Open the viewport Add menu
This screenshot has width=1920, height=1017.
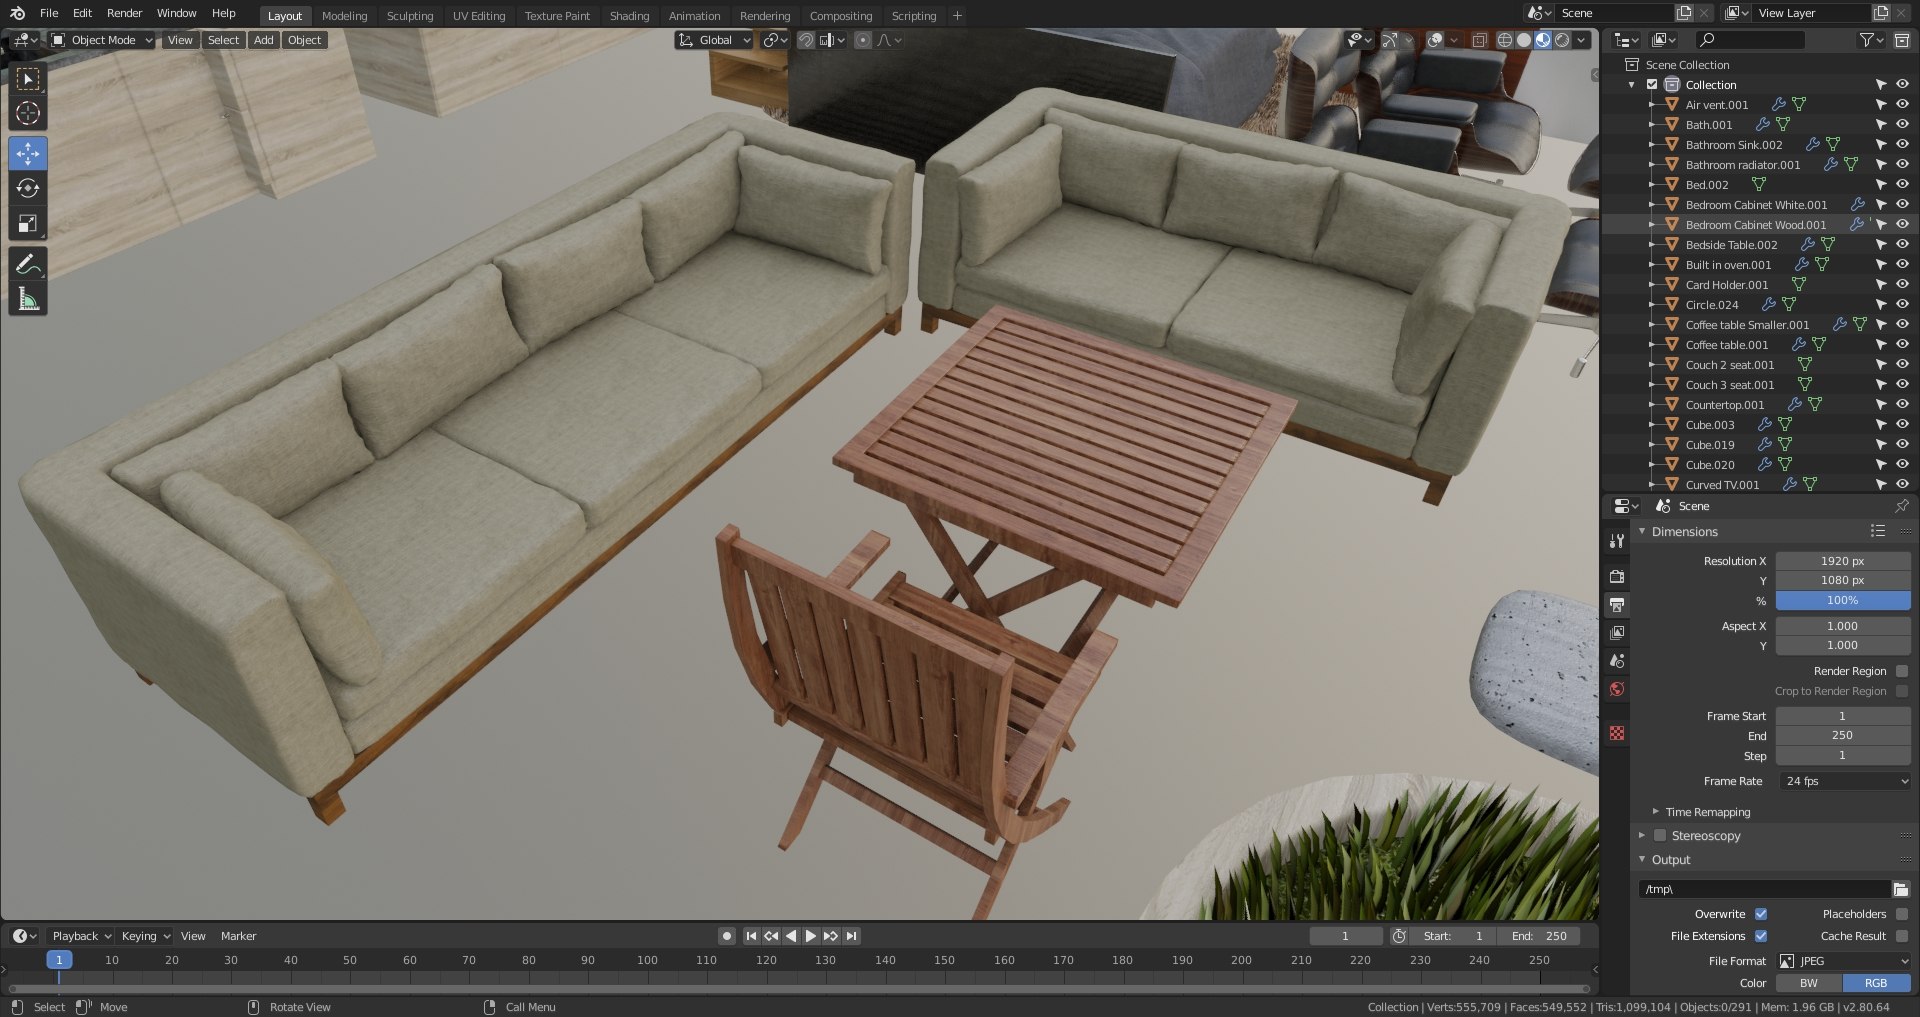[263, 40]
